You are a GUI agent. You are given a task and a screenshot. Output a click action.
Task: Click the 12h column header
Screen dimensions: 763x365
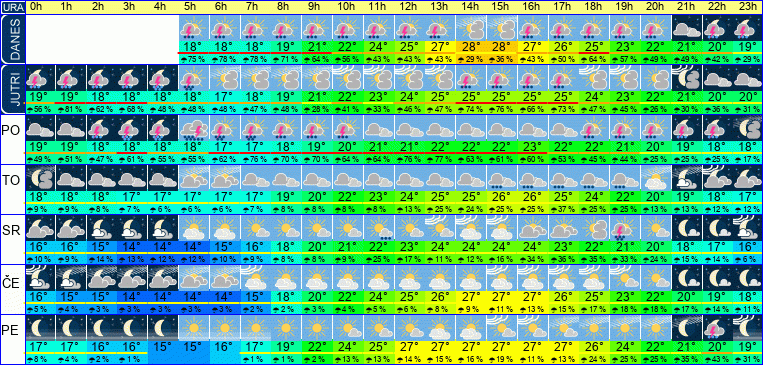[409, 7]
